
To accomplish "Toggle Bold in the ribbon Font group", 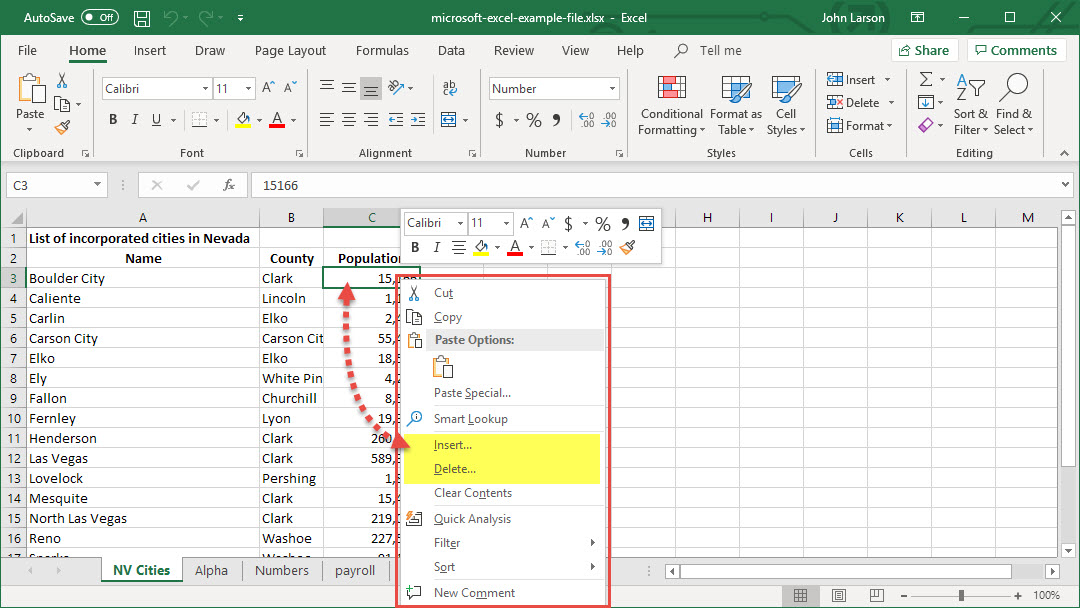I will (x=113, y=120).
